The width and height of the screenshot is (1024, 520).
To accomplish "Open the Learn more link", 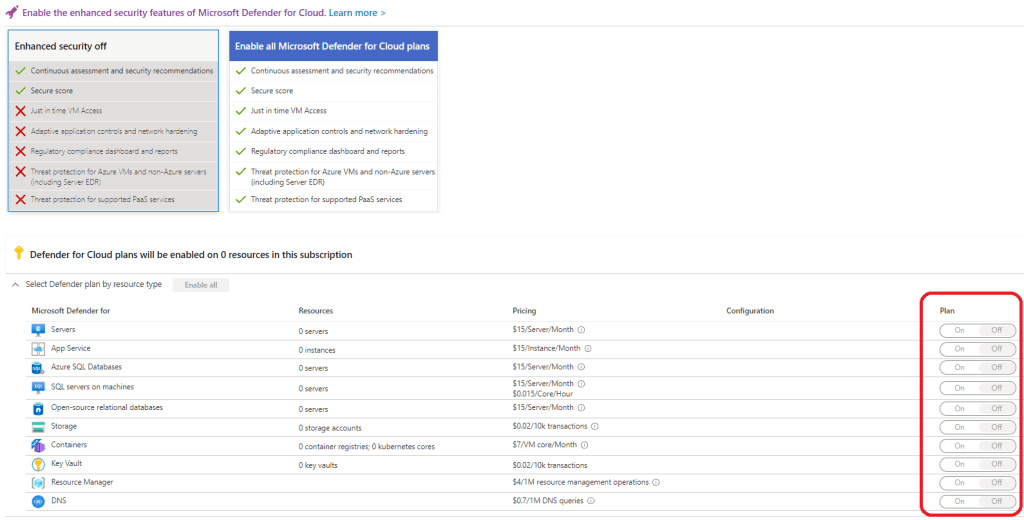I will coord(357,12).
